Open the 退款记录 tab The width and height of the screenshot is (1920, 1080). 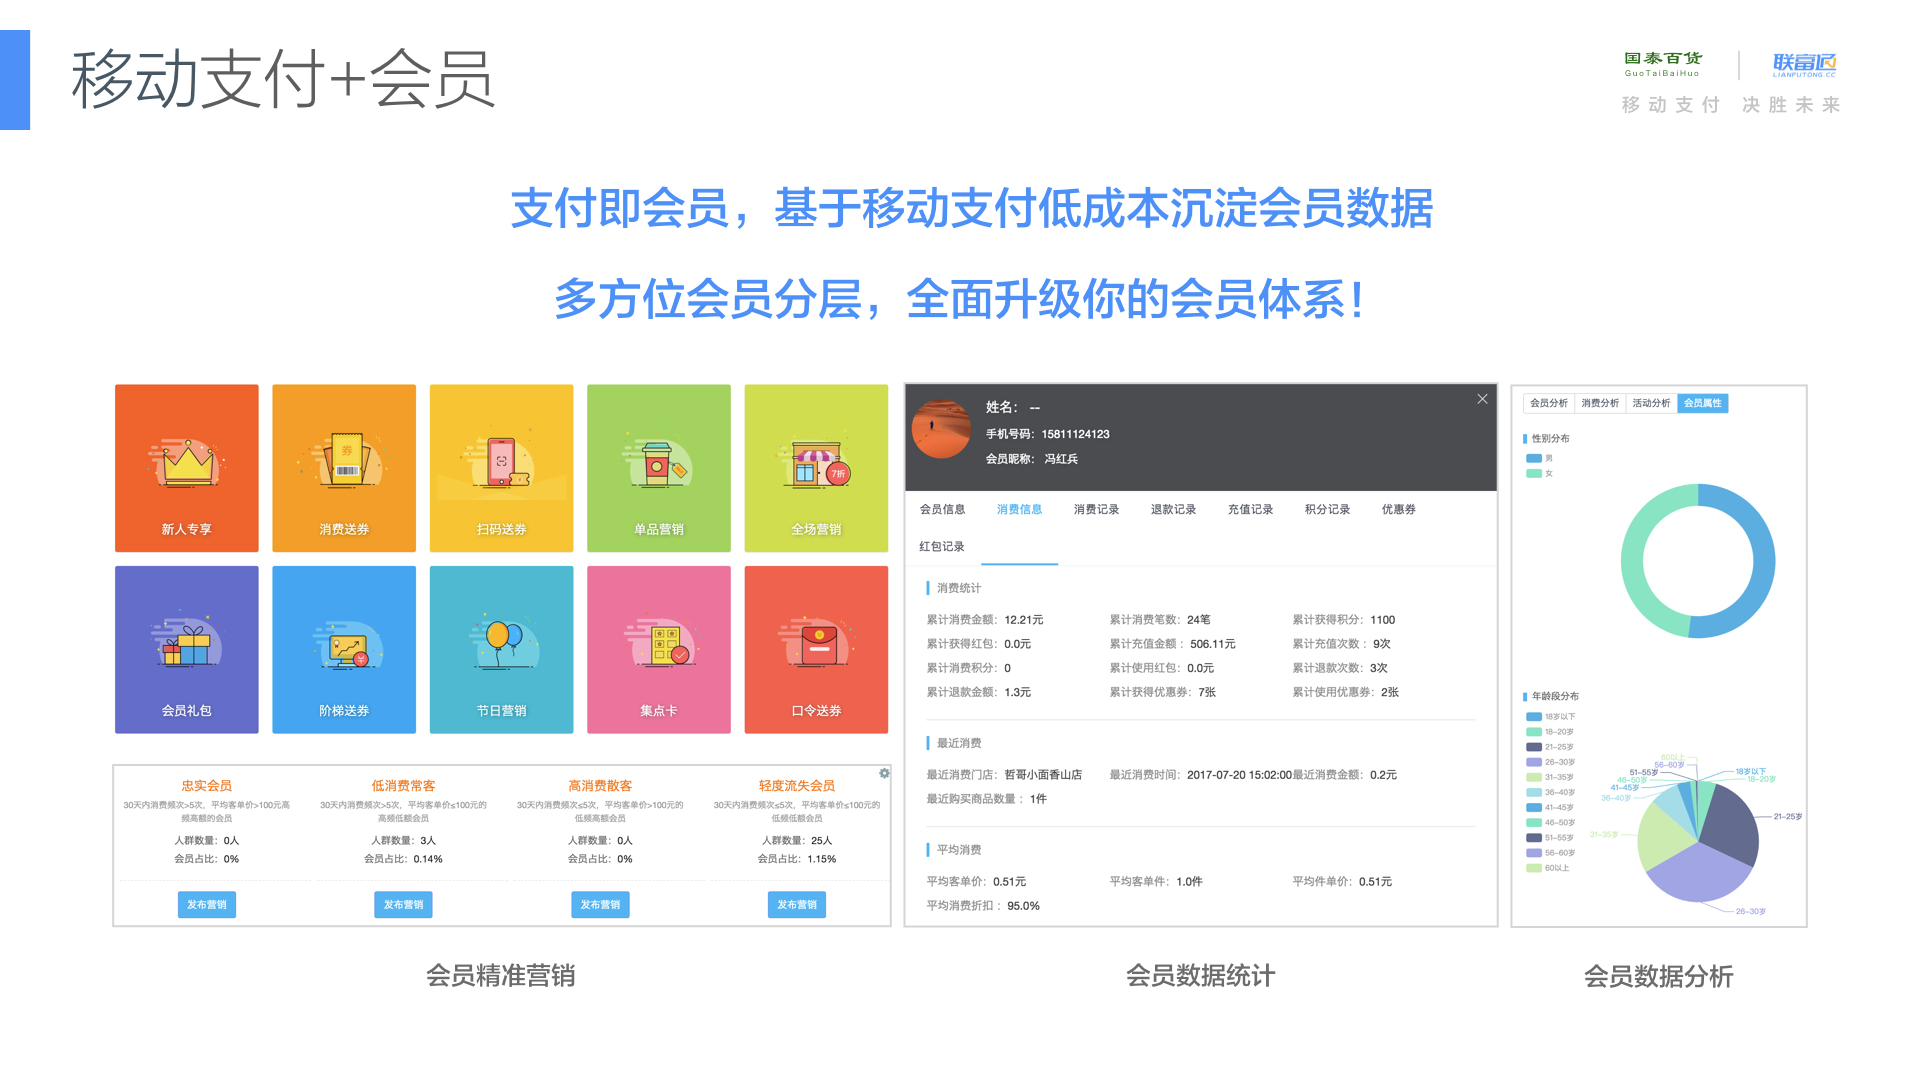pyautogui.click(x=1173, y=510)
